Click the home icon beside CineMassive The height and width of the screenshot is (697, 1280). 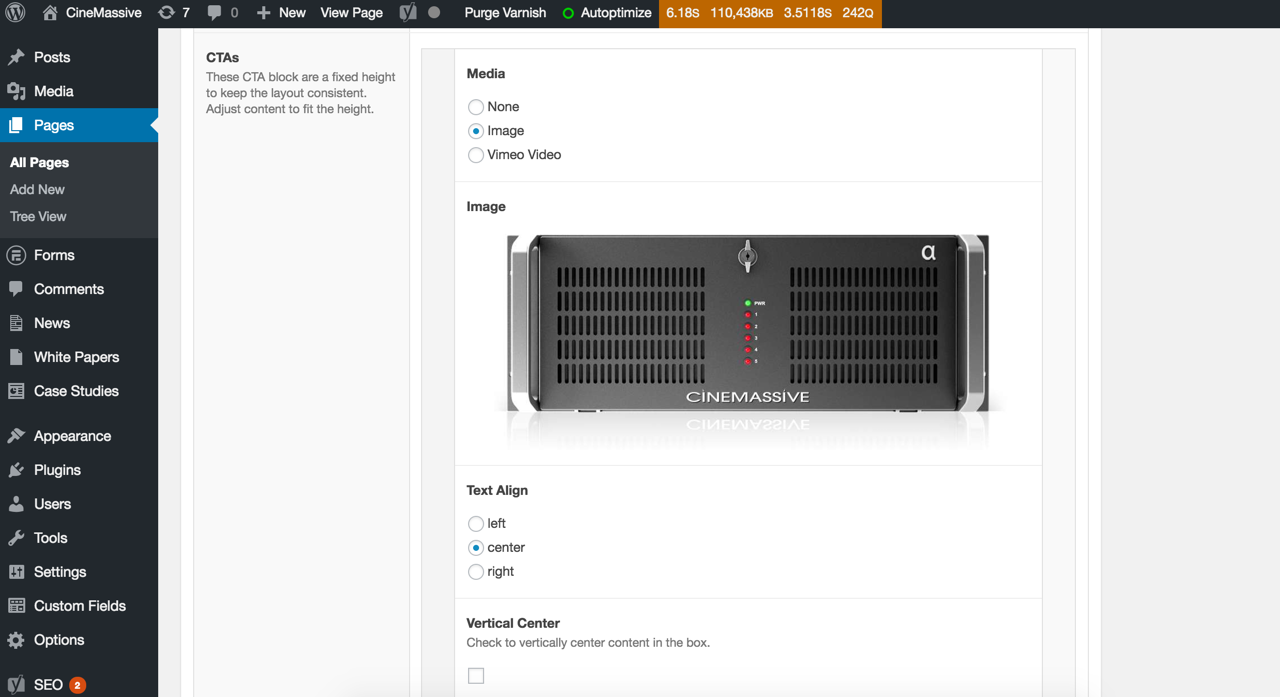pyautogui.click(x=50, y=13)
